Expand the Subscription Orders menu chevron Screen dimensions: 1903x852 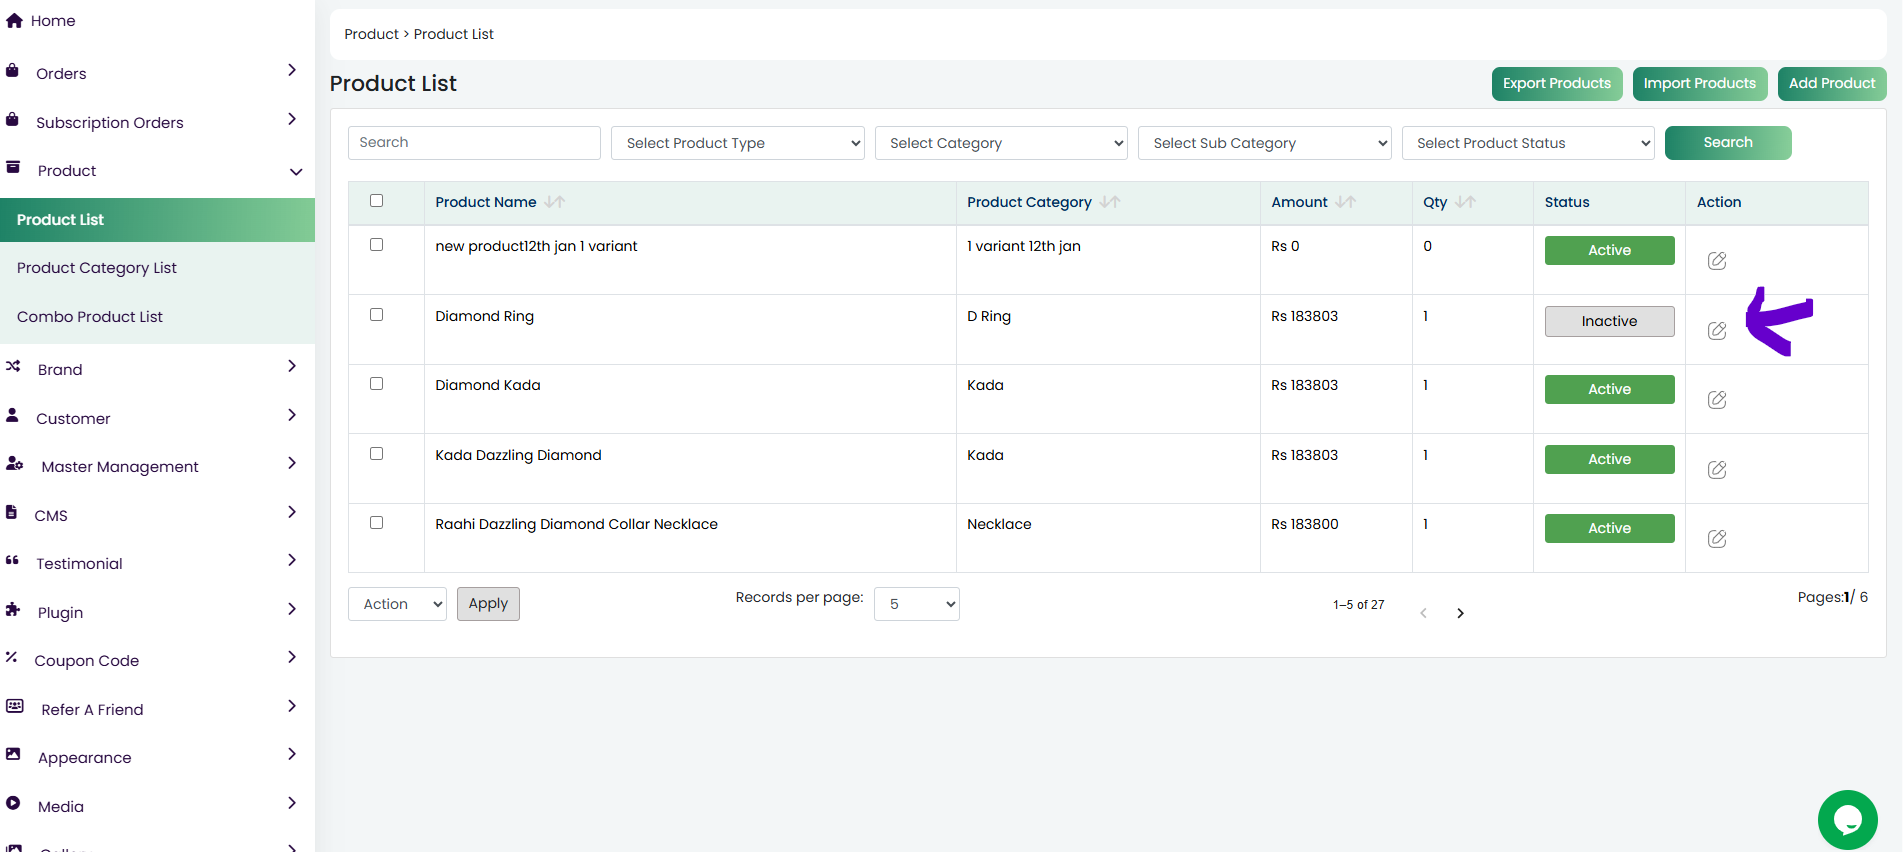coord(292,119)
